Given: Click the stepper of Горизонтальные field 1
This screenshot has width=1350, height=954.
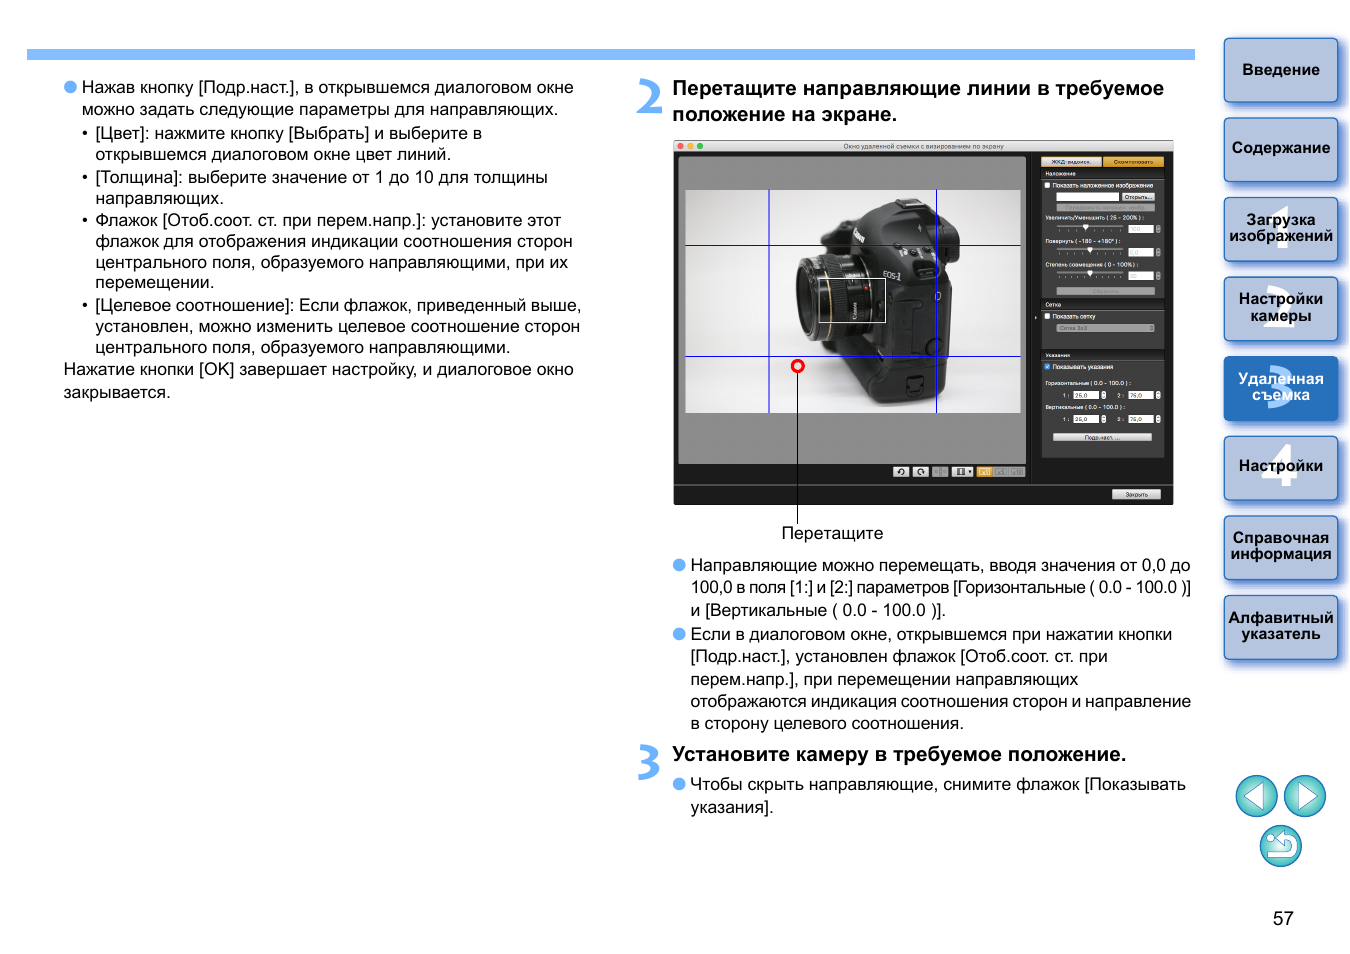Looking at the screenshot, I should pyautogui.click(x=1104, y=395).
